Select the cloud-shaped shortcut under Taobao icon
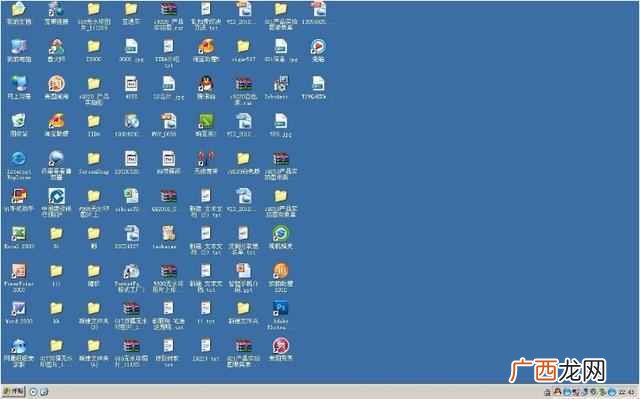This screenshot has height=399, width=640. 56,159
